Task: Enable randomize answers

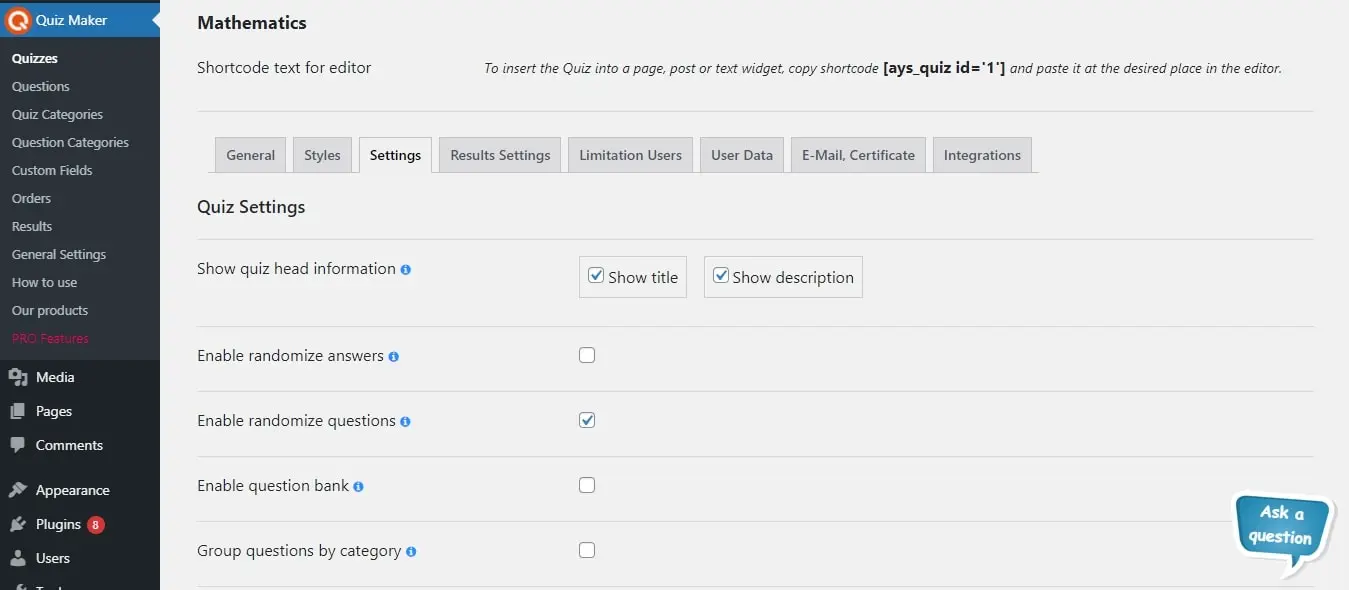Action: tap(587, 354)
